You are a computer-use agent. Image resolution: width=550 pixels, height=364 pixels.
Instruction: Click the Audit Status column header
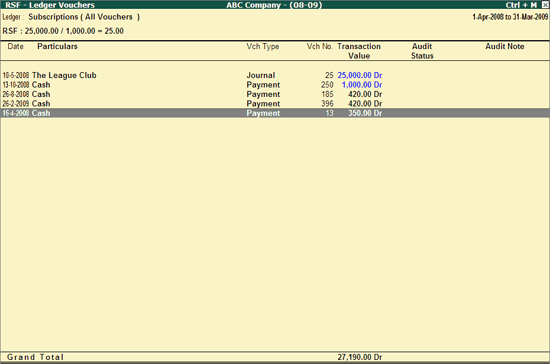[x=422, y=51]
